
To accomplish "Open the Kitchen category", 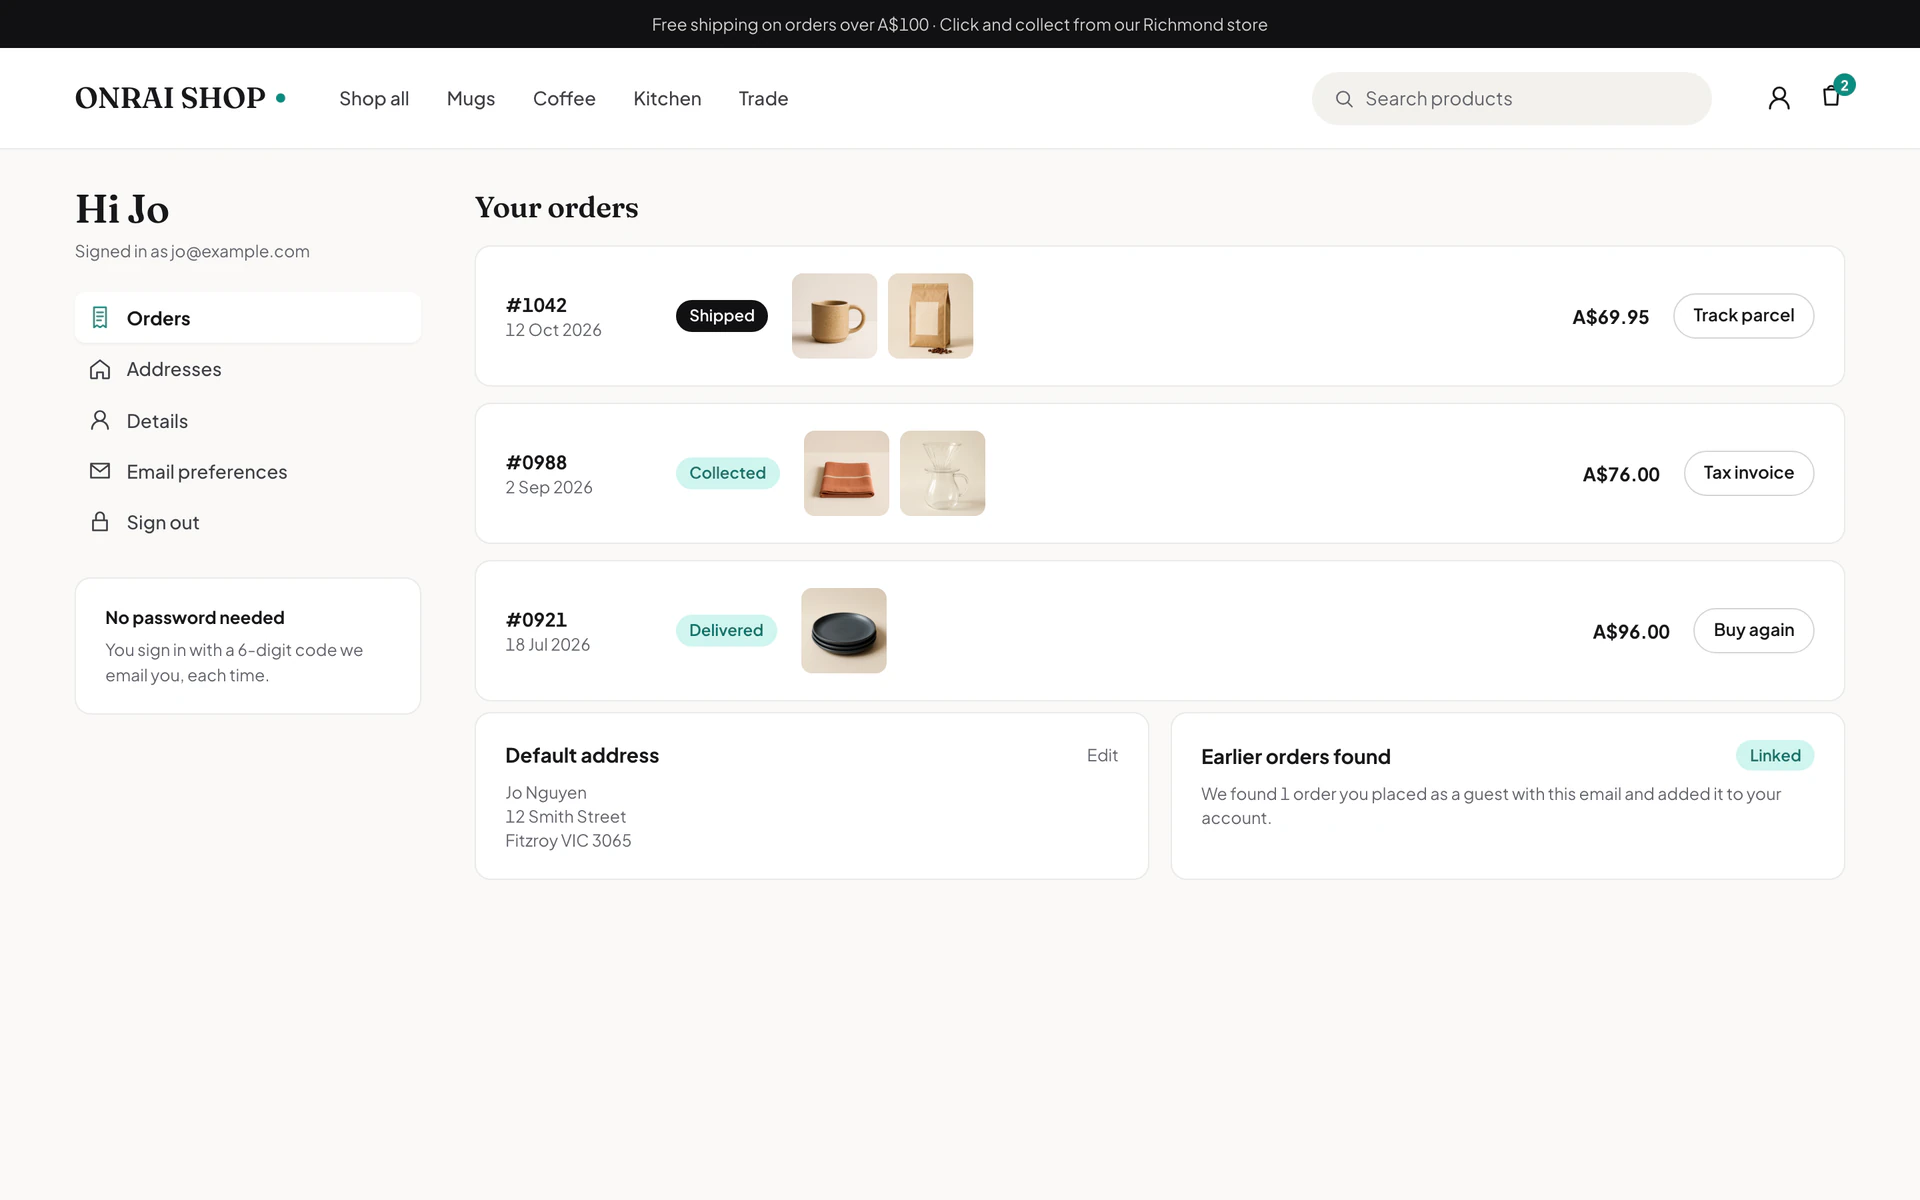I will click(667, 99).
